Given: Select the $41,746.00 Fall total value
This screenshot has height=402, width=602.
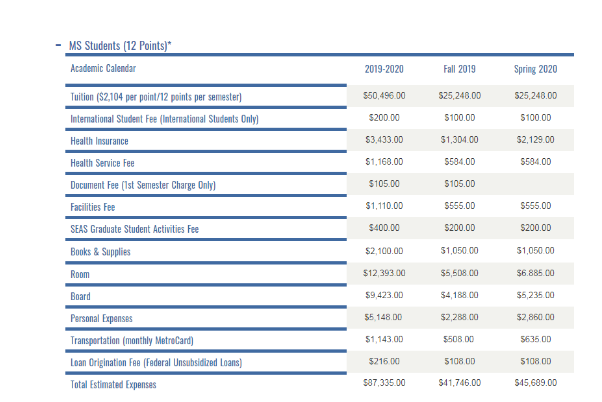Looking at the screenshot, I should coord(460,383).
